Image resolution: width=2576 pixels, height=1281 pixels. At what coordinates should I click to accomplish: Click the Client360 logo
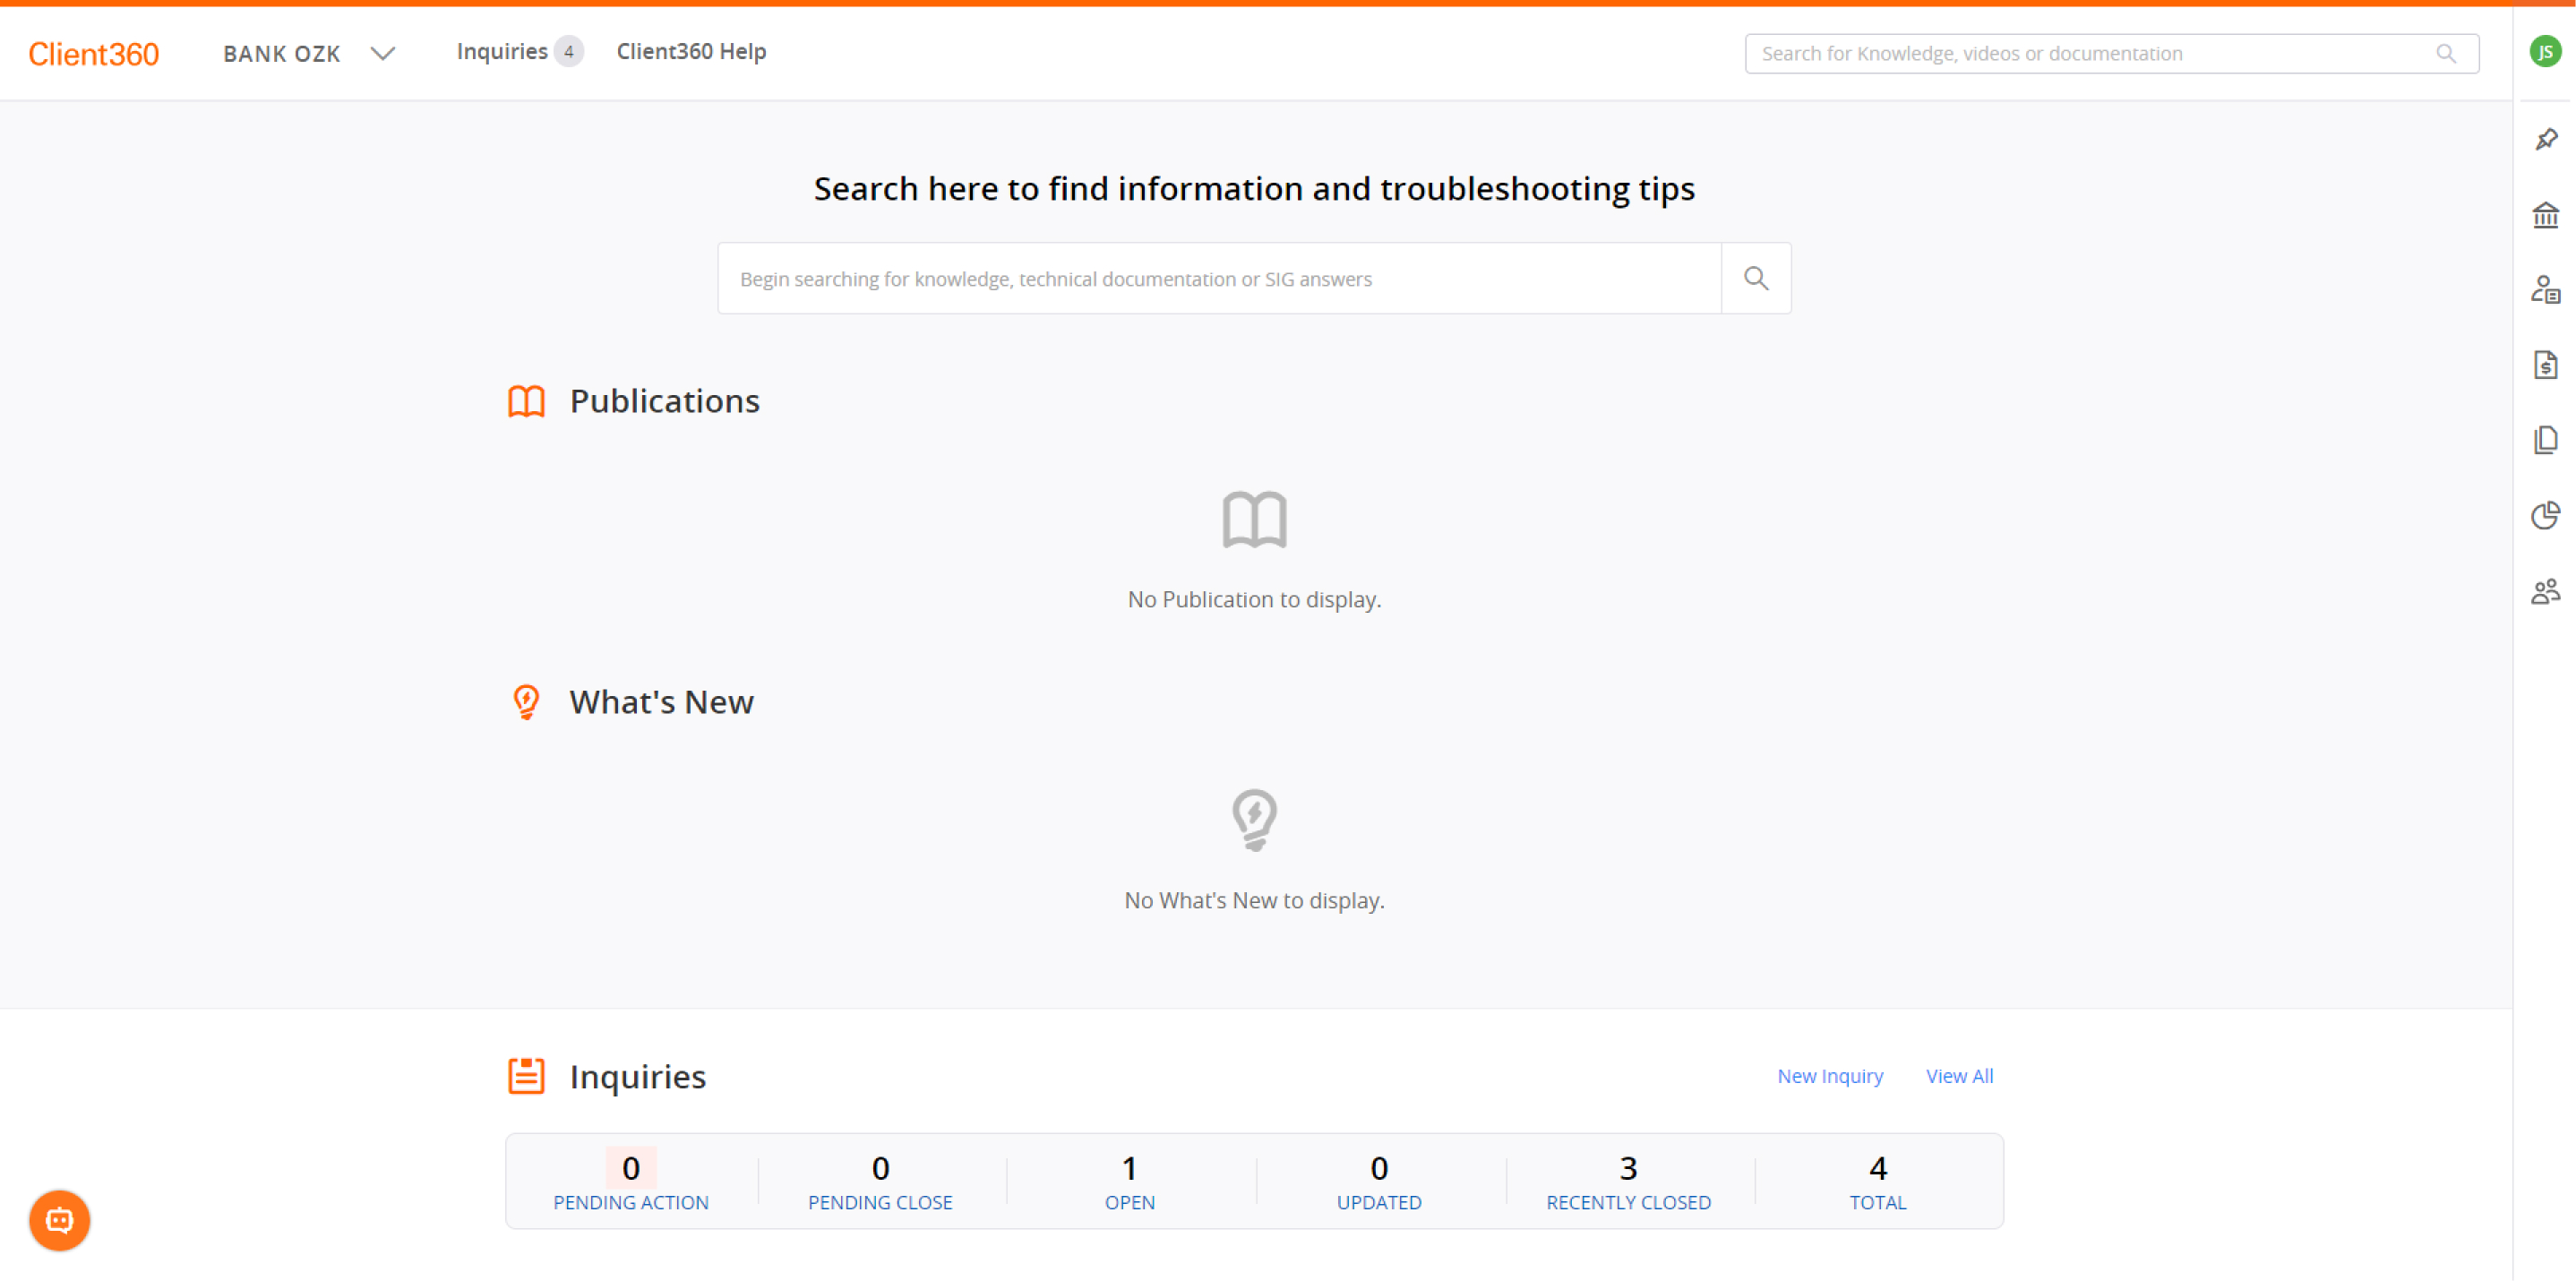coord(93,54)
